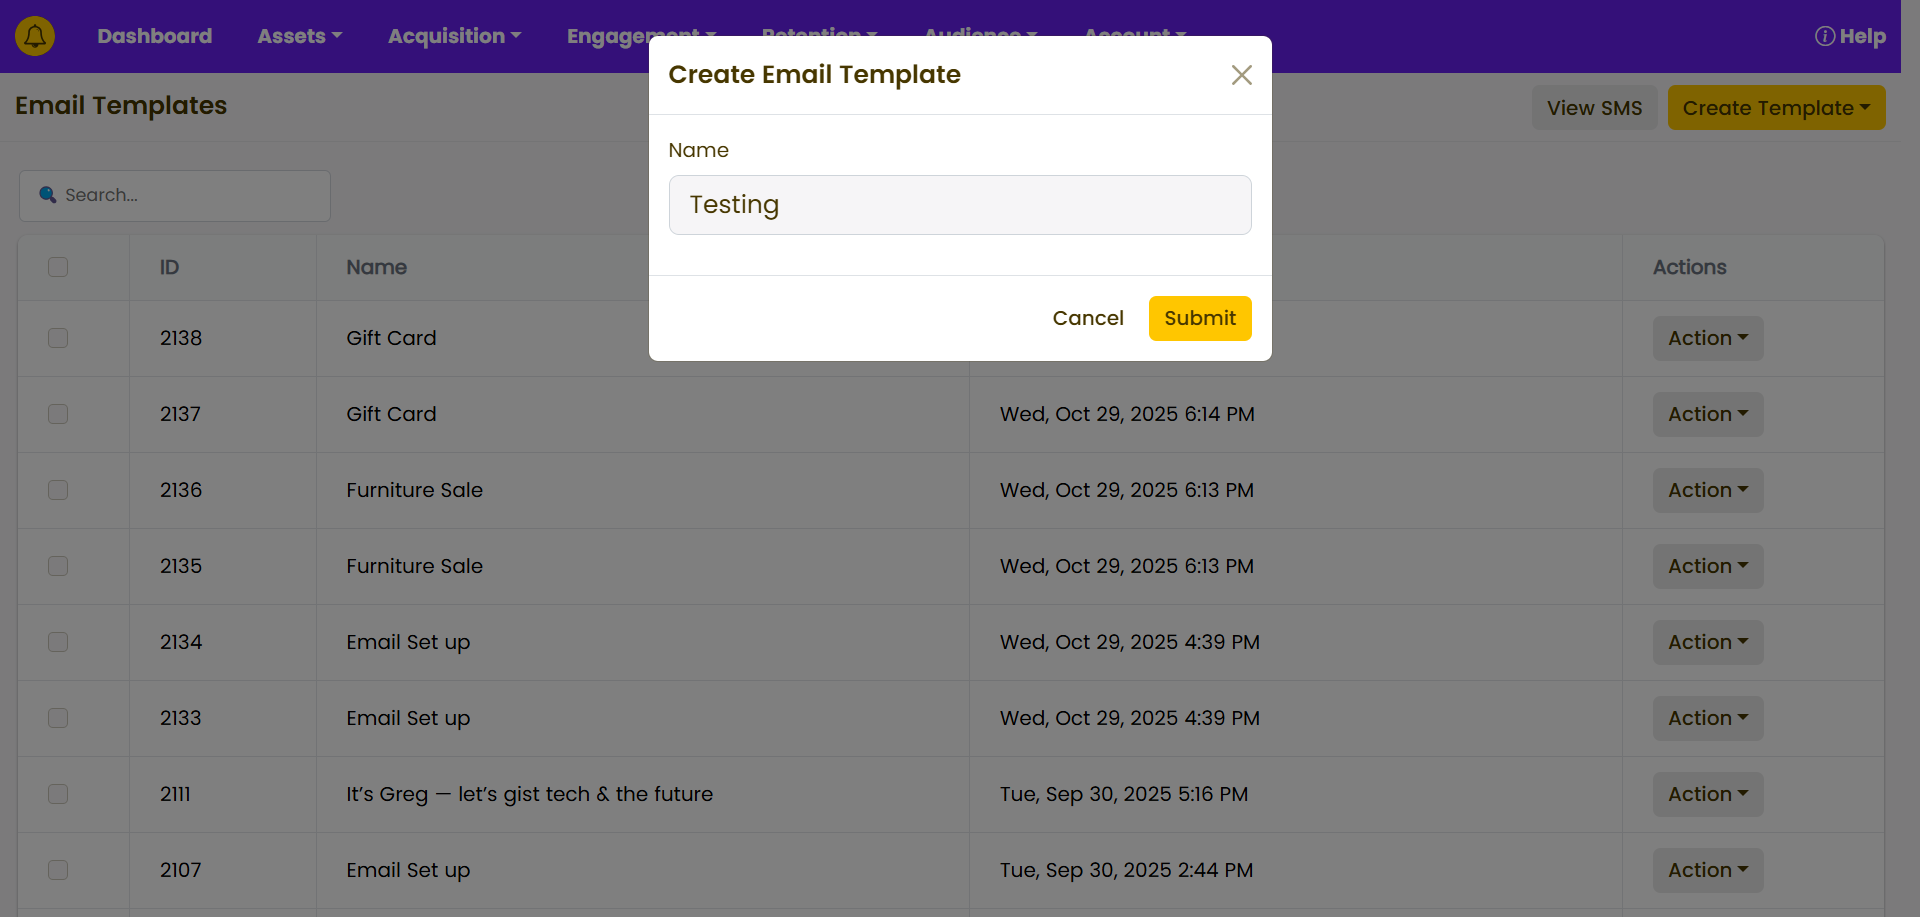Submit the new email template
This screenshot has height=917, width=1920.
point(1199,318)
